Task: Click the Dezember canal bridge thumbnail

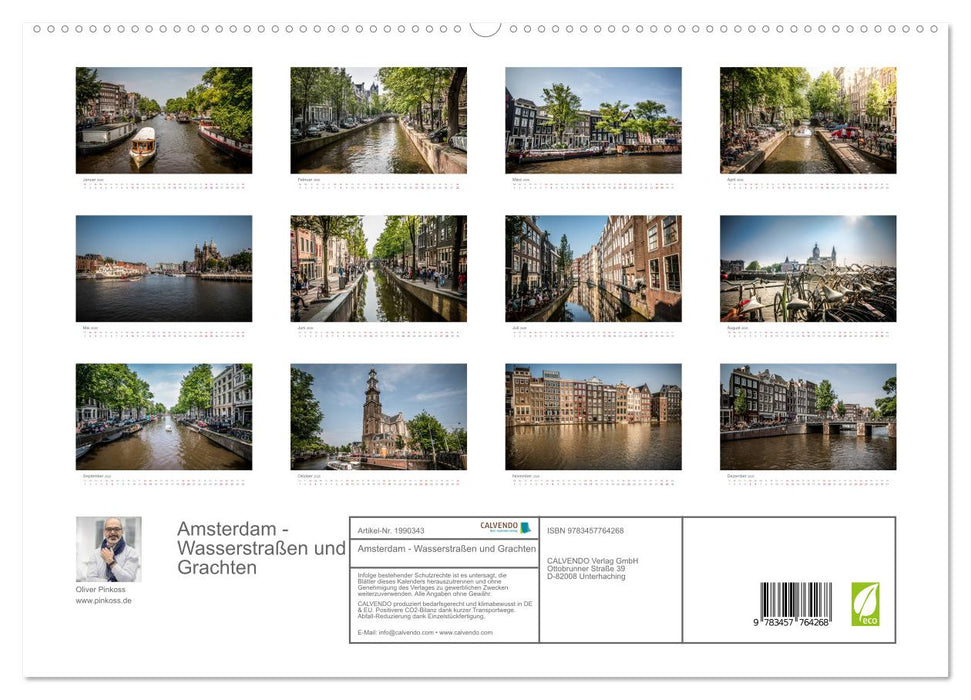Action: click(x=807, y=415)
